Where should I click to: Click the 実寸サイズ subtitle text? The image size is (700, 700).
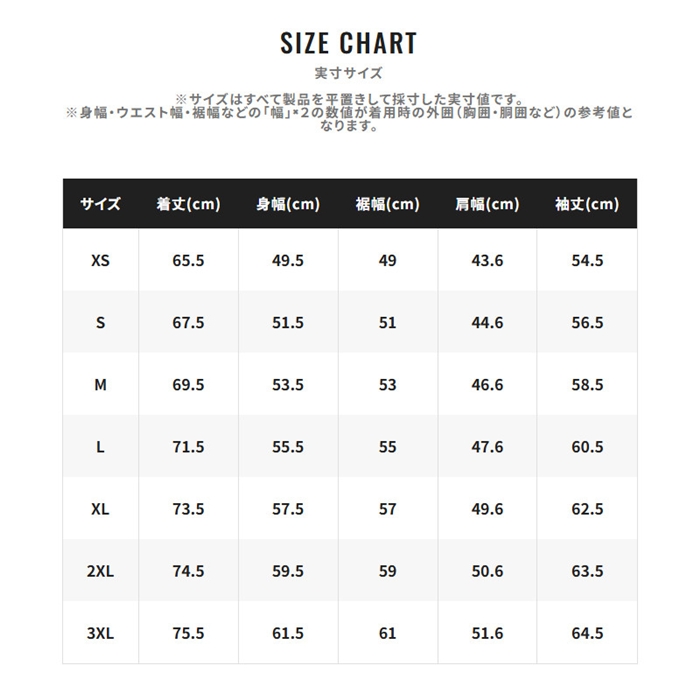[348, 73]
